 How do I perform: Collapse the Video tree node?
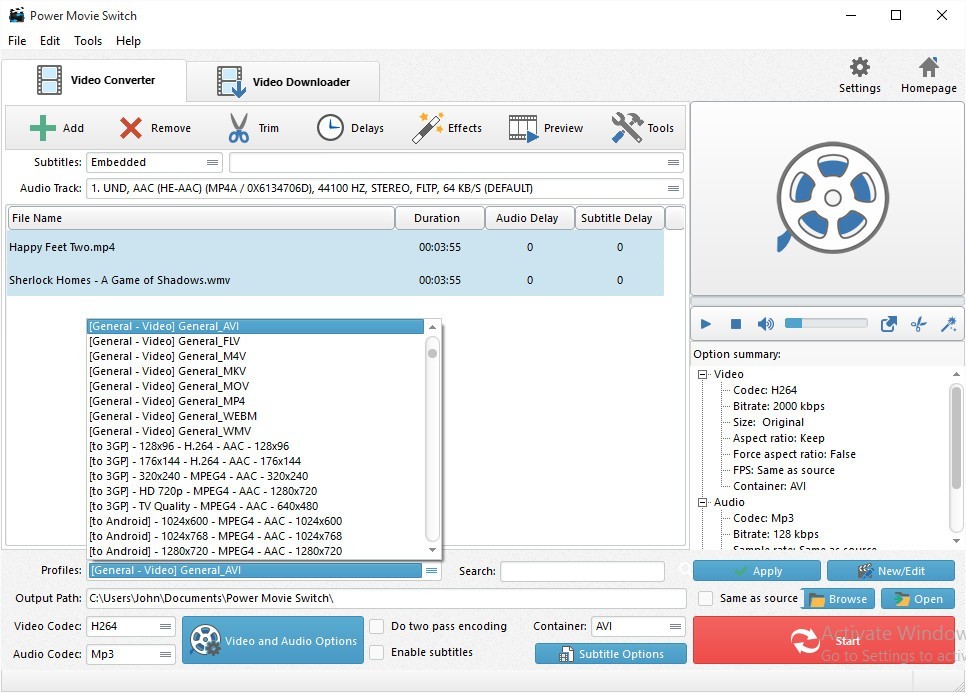(703, 374)
